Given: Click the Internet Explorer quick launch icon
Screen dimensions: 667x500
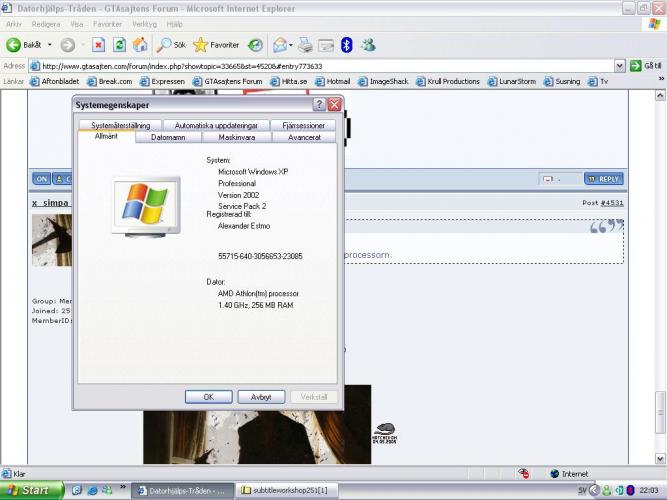Looking at the screenshot, I should click(92, 490).
